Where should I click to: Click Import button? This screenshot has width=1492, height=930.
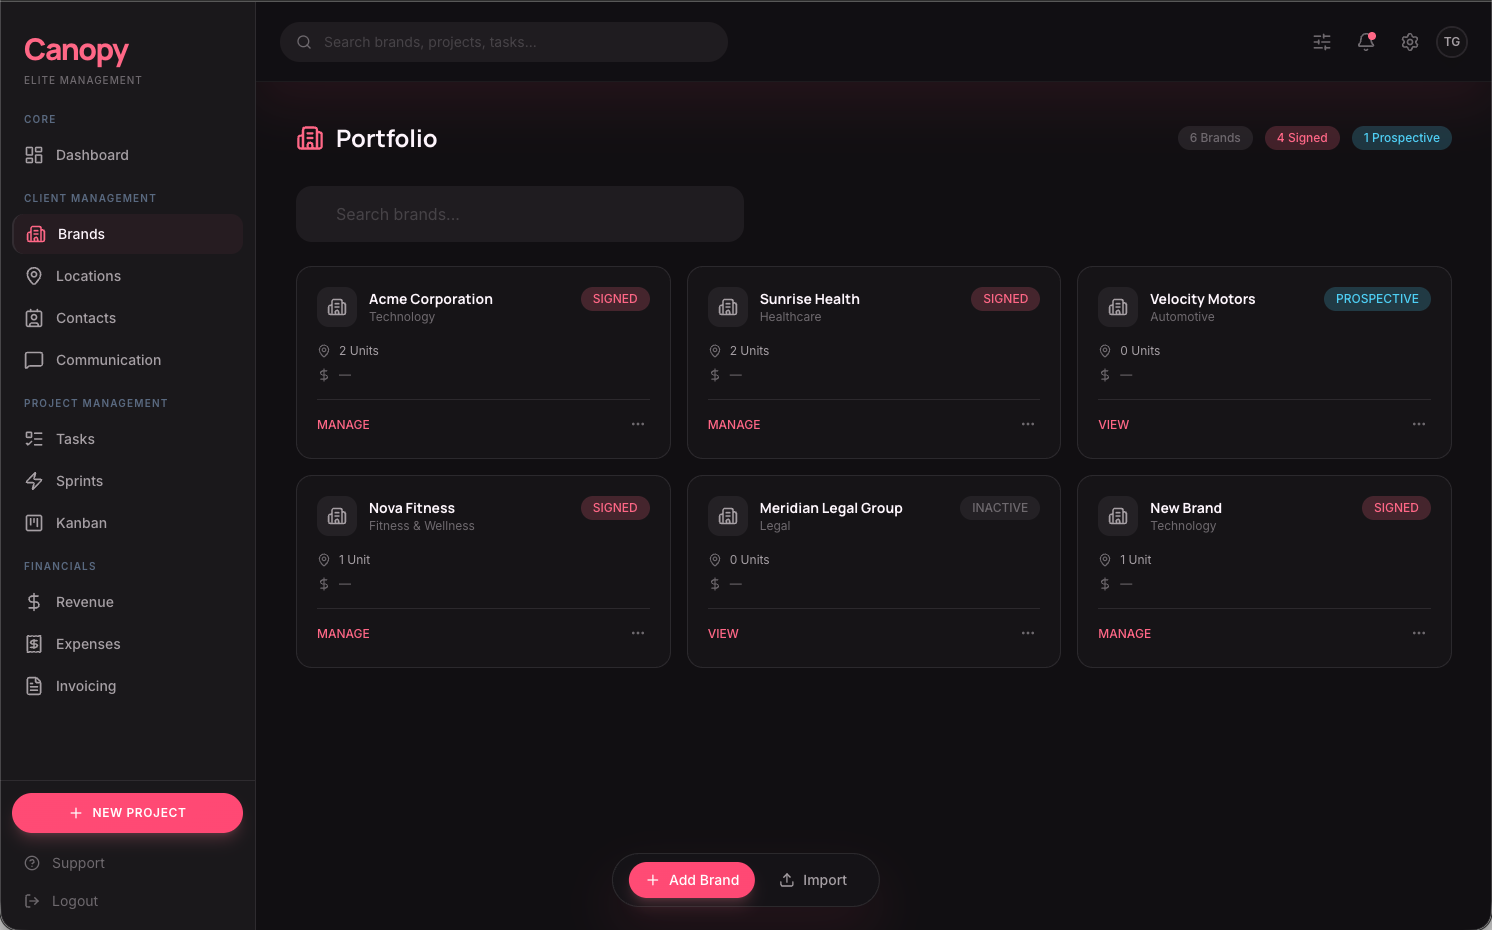coord(813,880)
